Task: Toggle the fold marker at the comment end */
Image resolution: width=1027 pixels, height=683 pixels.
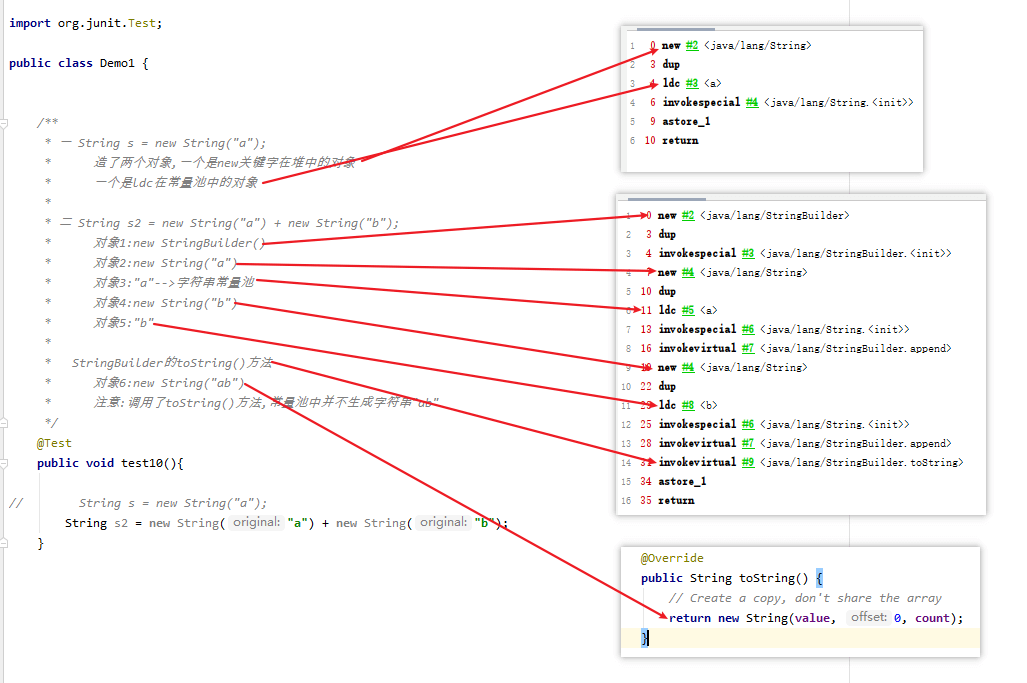Action: click(x=4, y=423)
